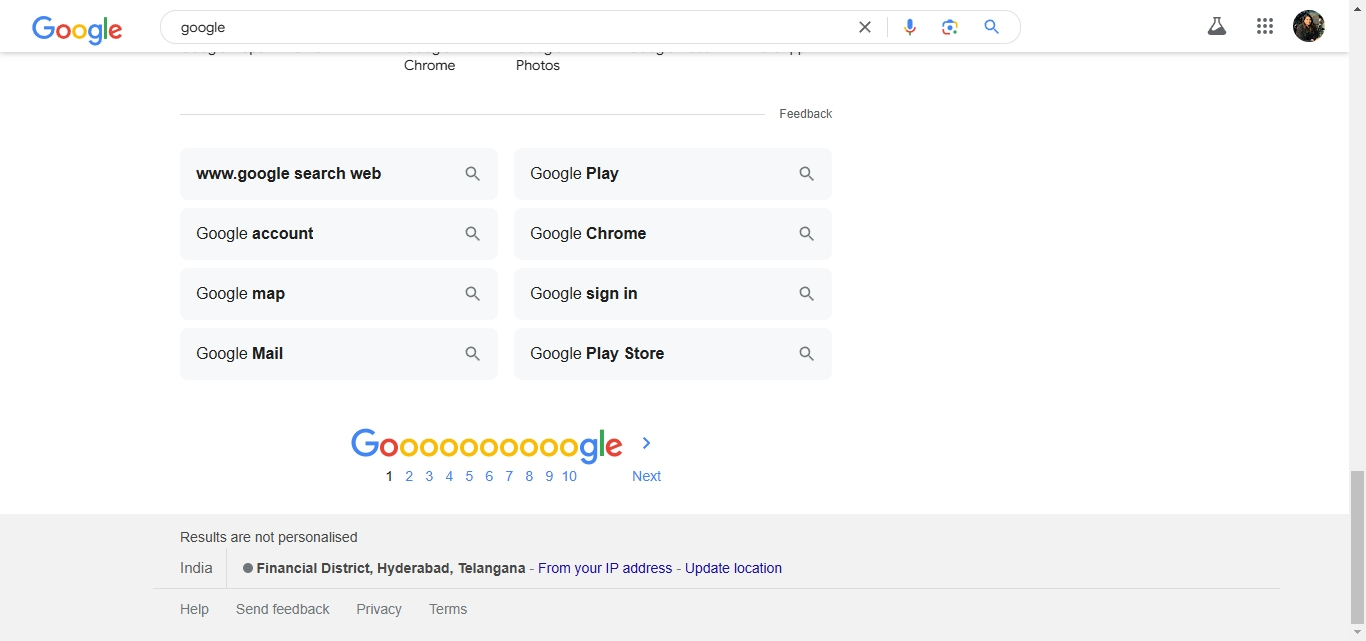Image resolution: width=1366 pixels, height=641 pixels.
Task: Click magnifier icon beside 'Google Chrome'
Action: click(807, 234)
